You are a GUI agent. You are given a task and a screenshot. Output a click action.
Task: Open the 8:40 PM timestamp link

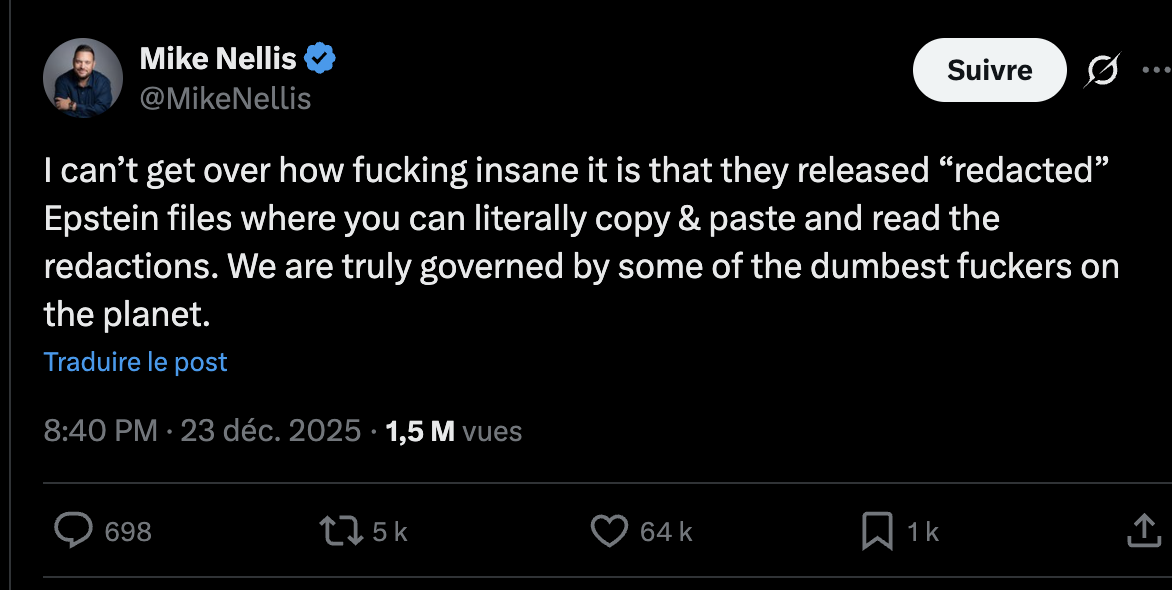[x=101, y=431]
